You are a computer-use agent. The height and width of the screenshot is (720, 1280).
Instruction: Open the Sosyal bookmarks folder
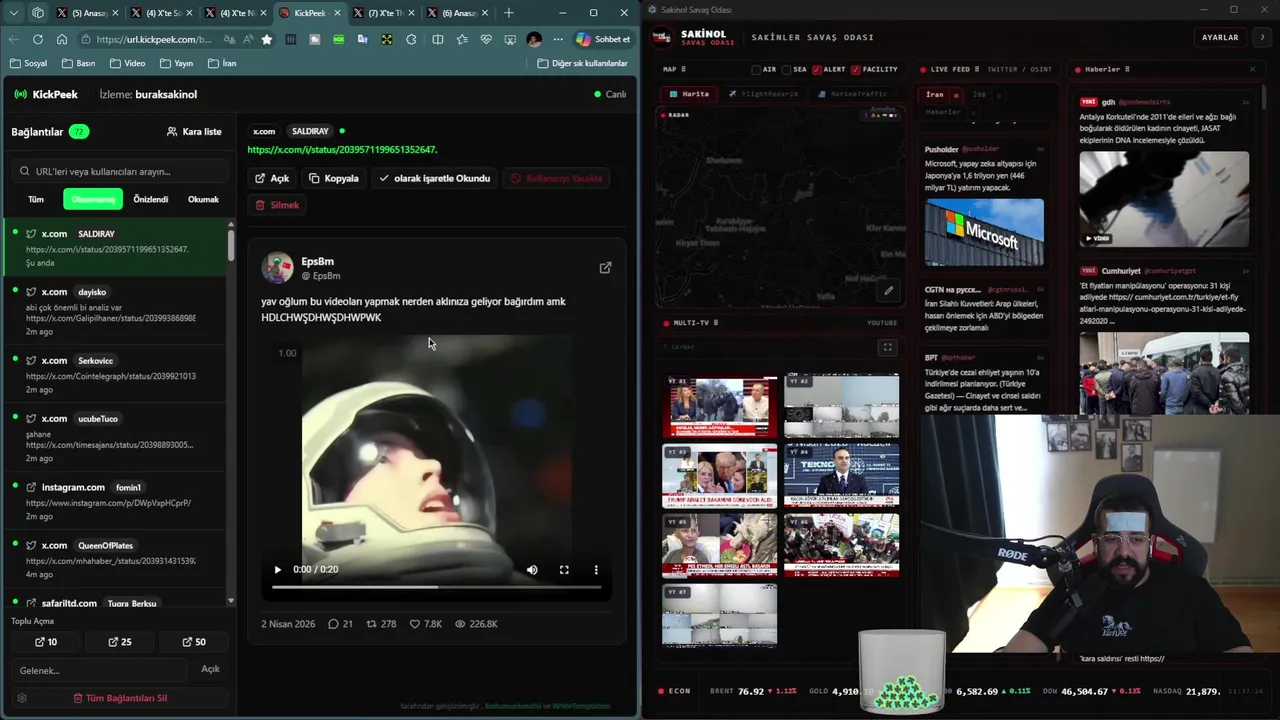[28, 63]
